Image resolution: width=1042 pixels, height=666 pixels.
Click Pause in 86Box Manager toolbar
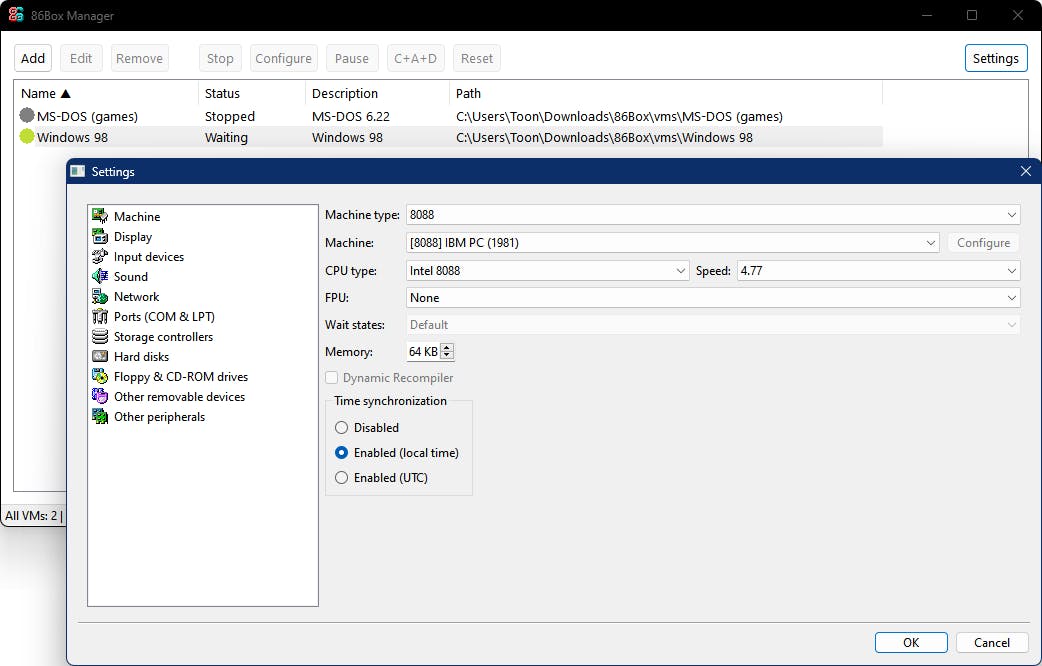[352, 58]
